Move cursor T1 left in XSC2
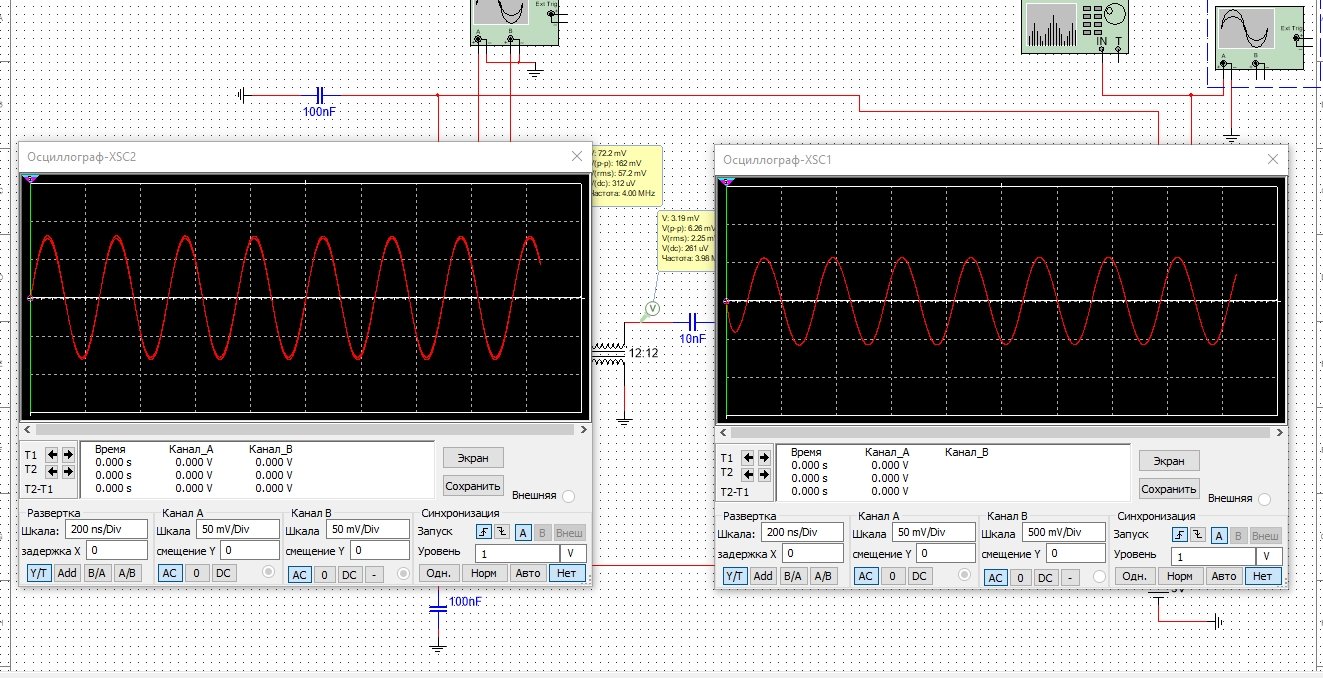The image size is (1323, 678). pos(54,454)
